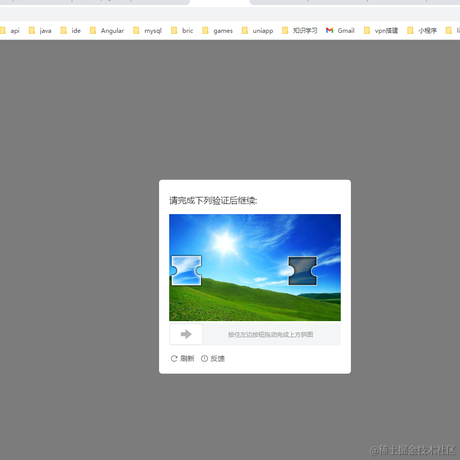Click the sun in captcha image
460x460 pixels.
pyautogui.click(x=225, y=242)
